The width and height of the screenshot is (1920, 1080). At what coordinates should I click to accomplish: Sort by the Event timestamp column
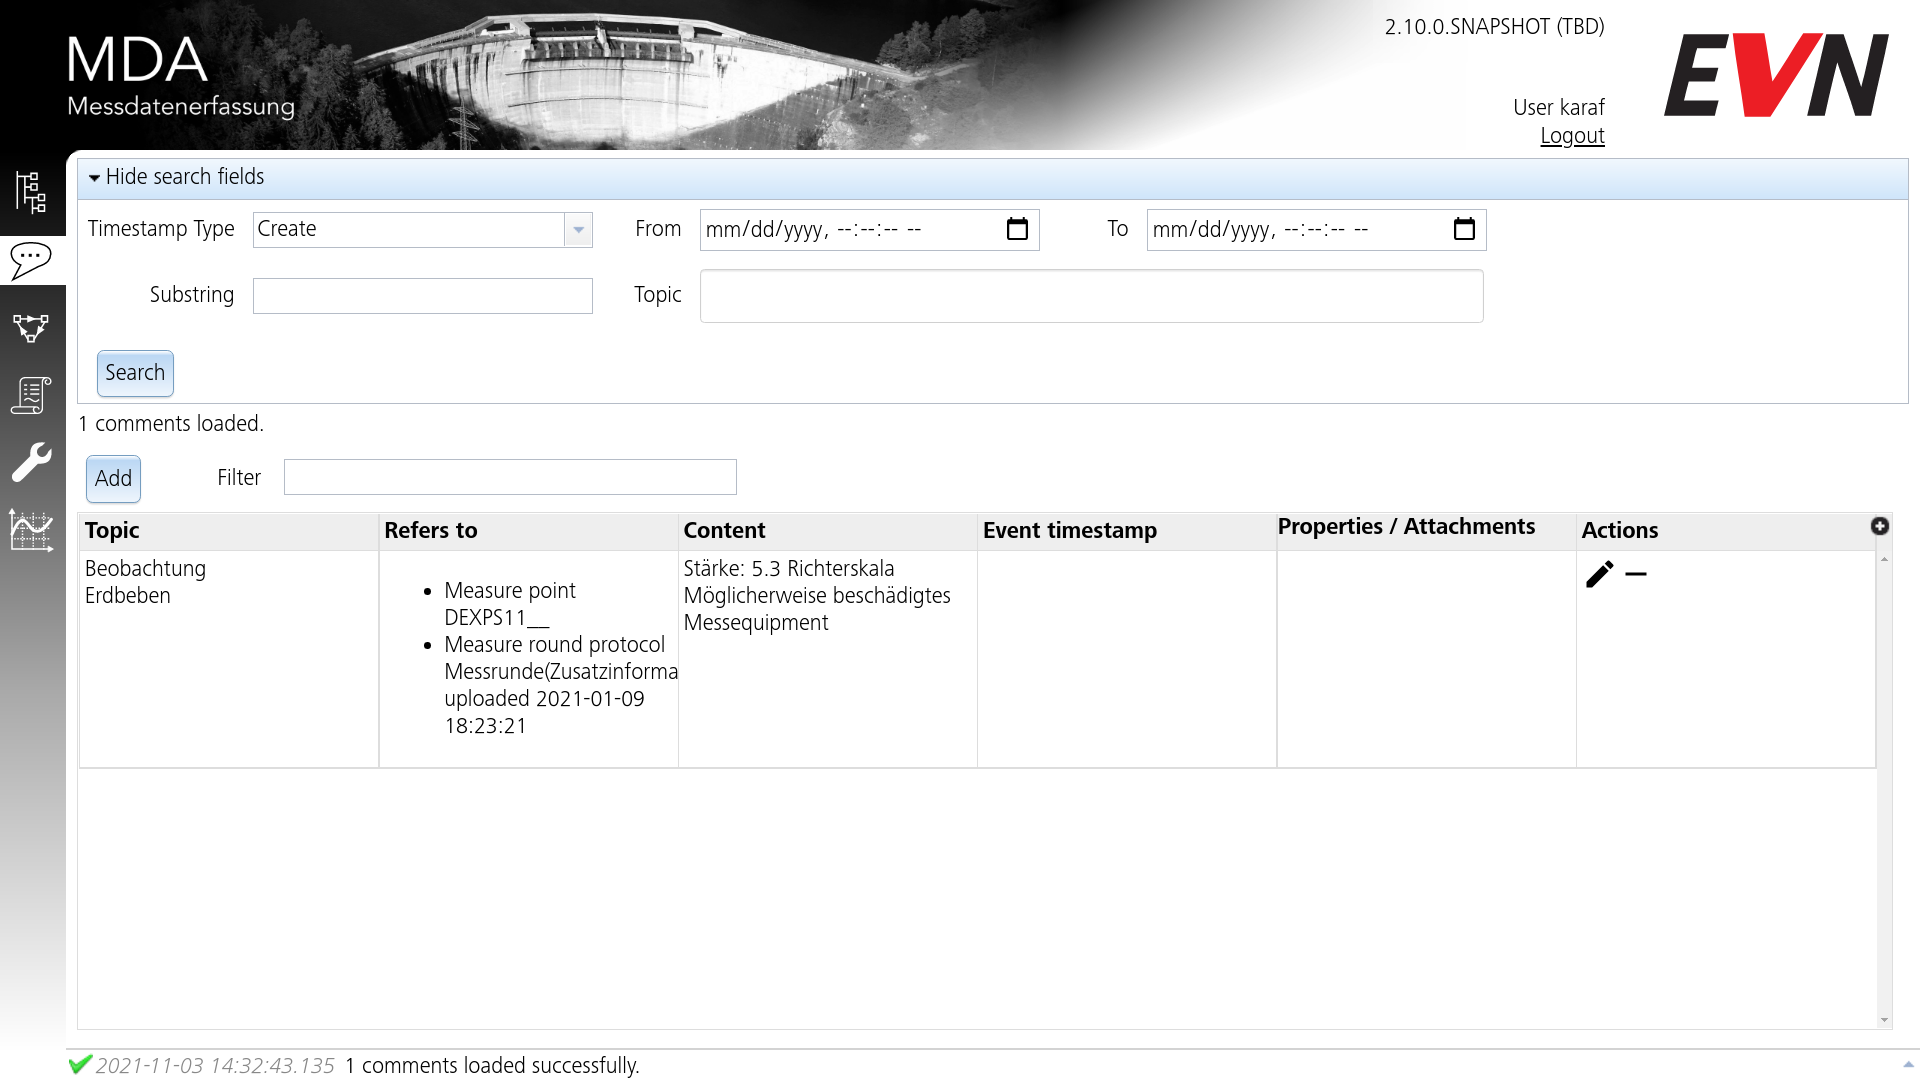point(1069,530)
